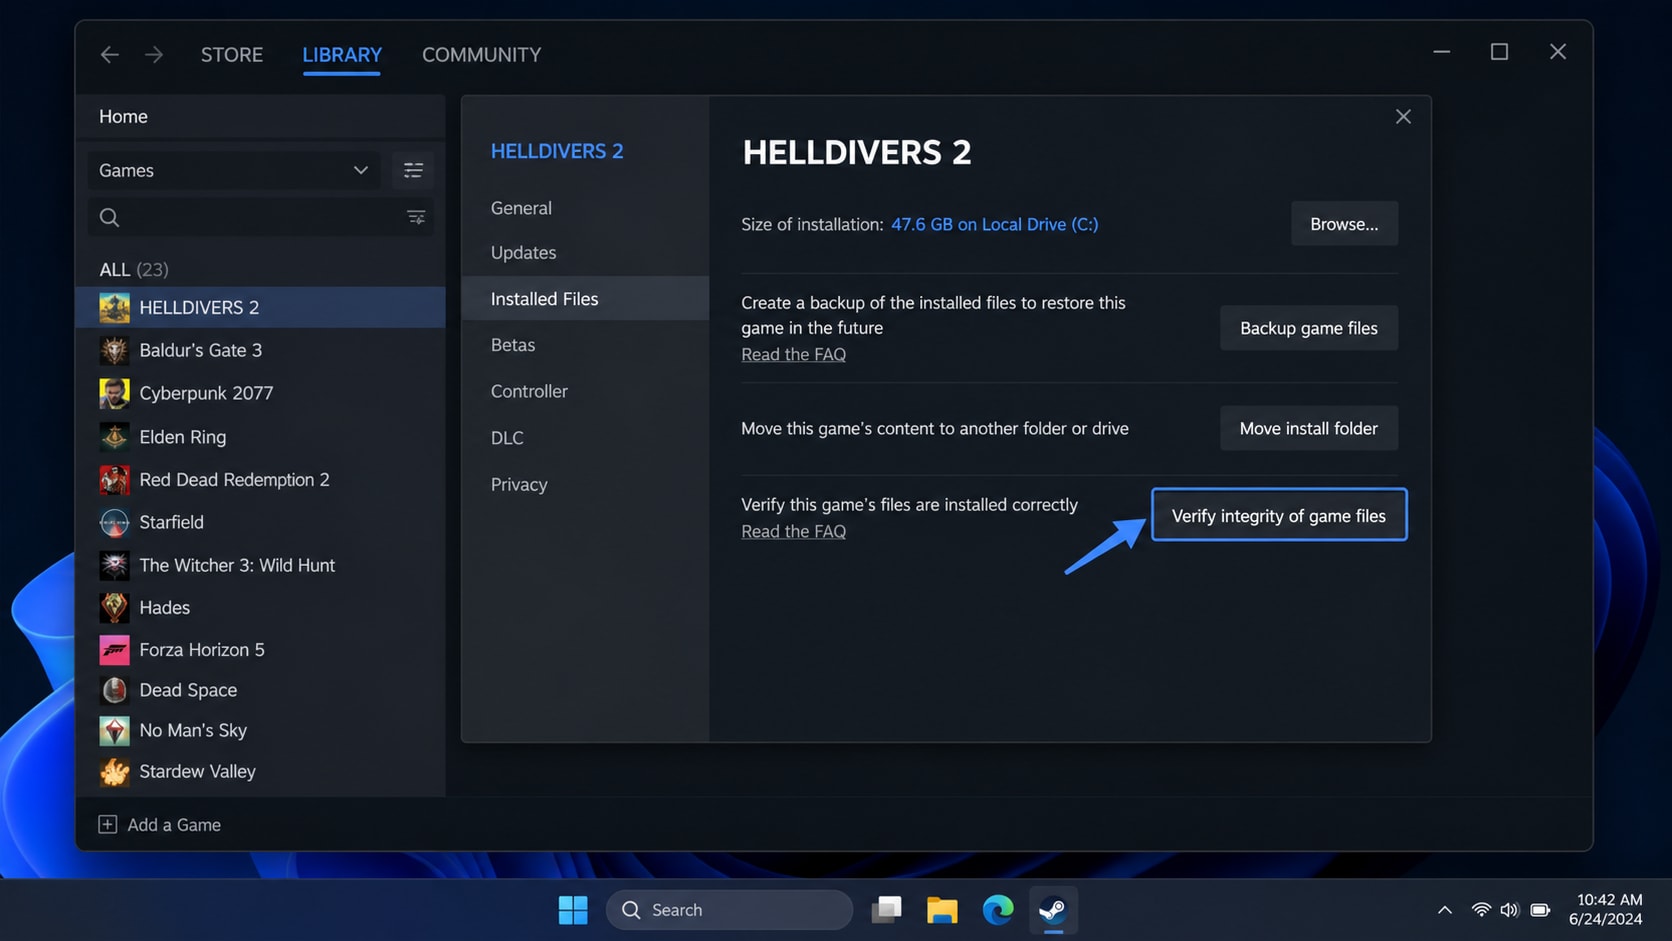
Task: Click the Dead Space game icon
Action: pos(114,690)
